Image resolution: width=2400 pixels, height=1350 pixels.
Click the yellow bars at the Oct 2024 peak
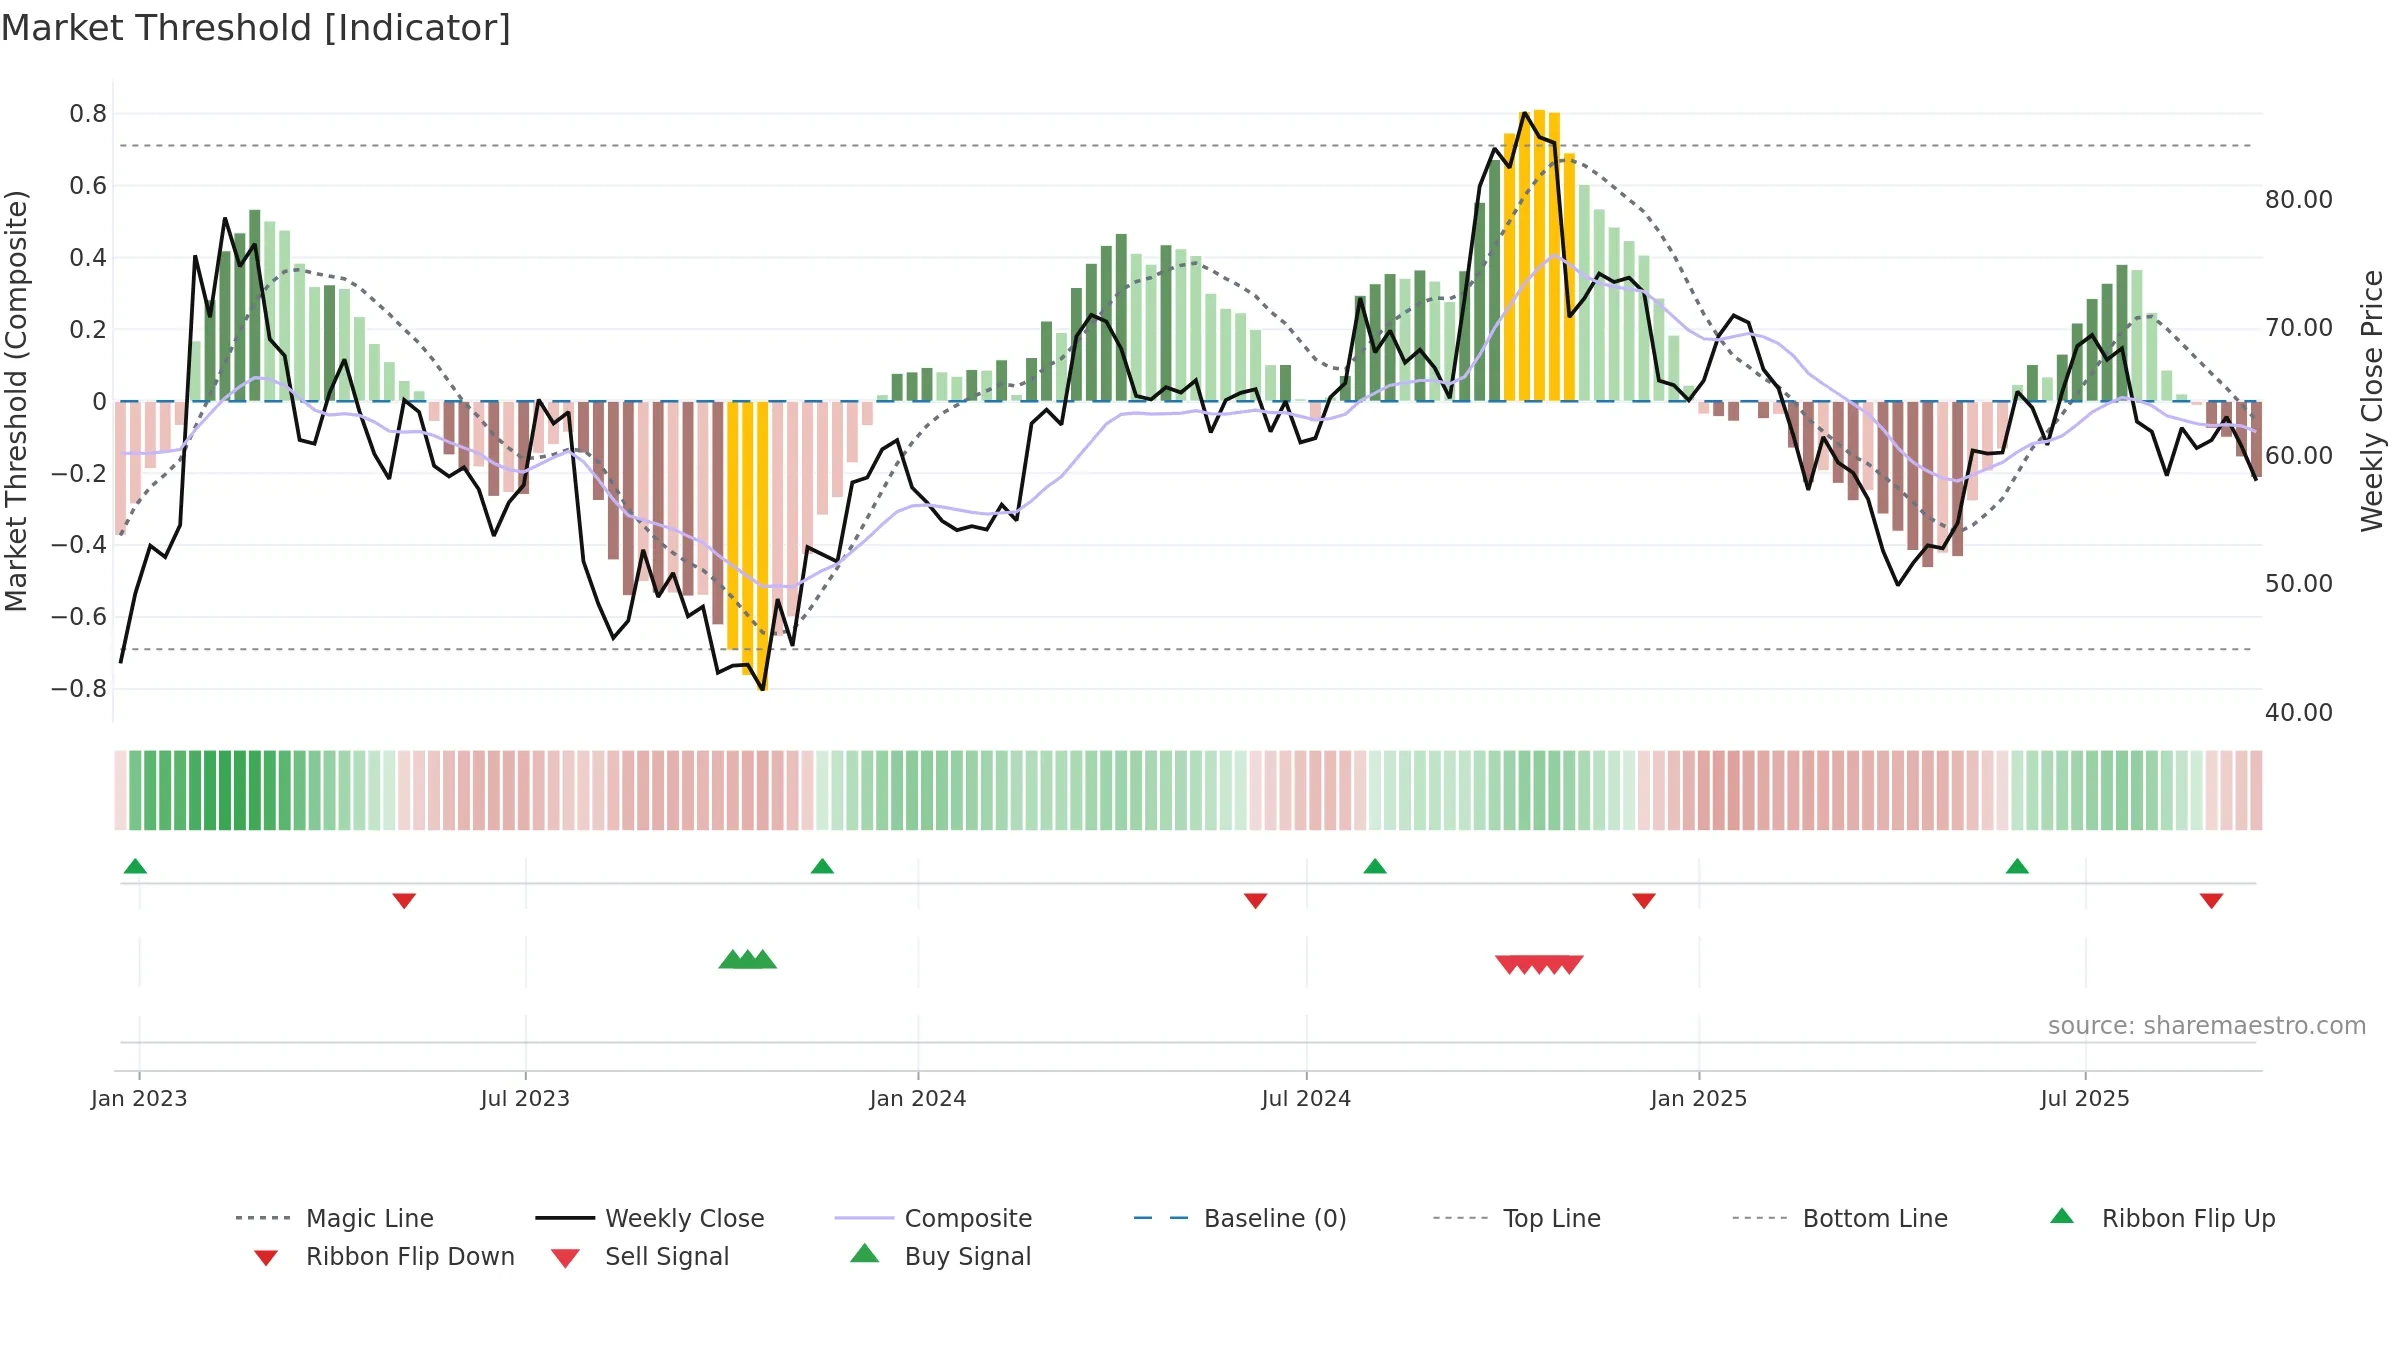click(x=1540, y=255)
